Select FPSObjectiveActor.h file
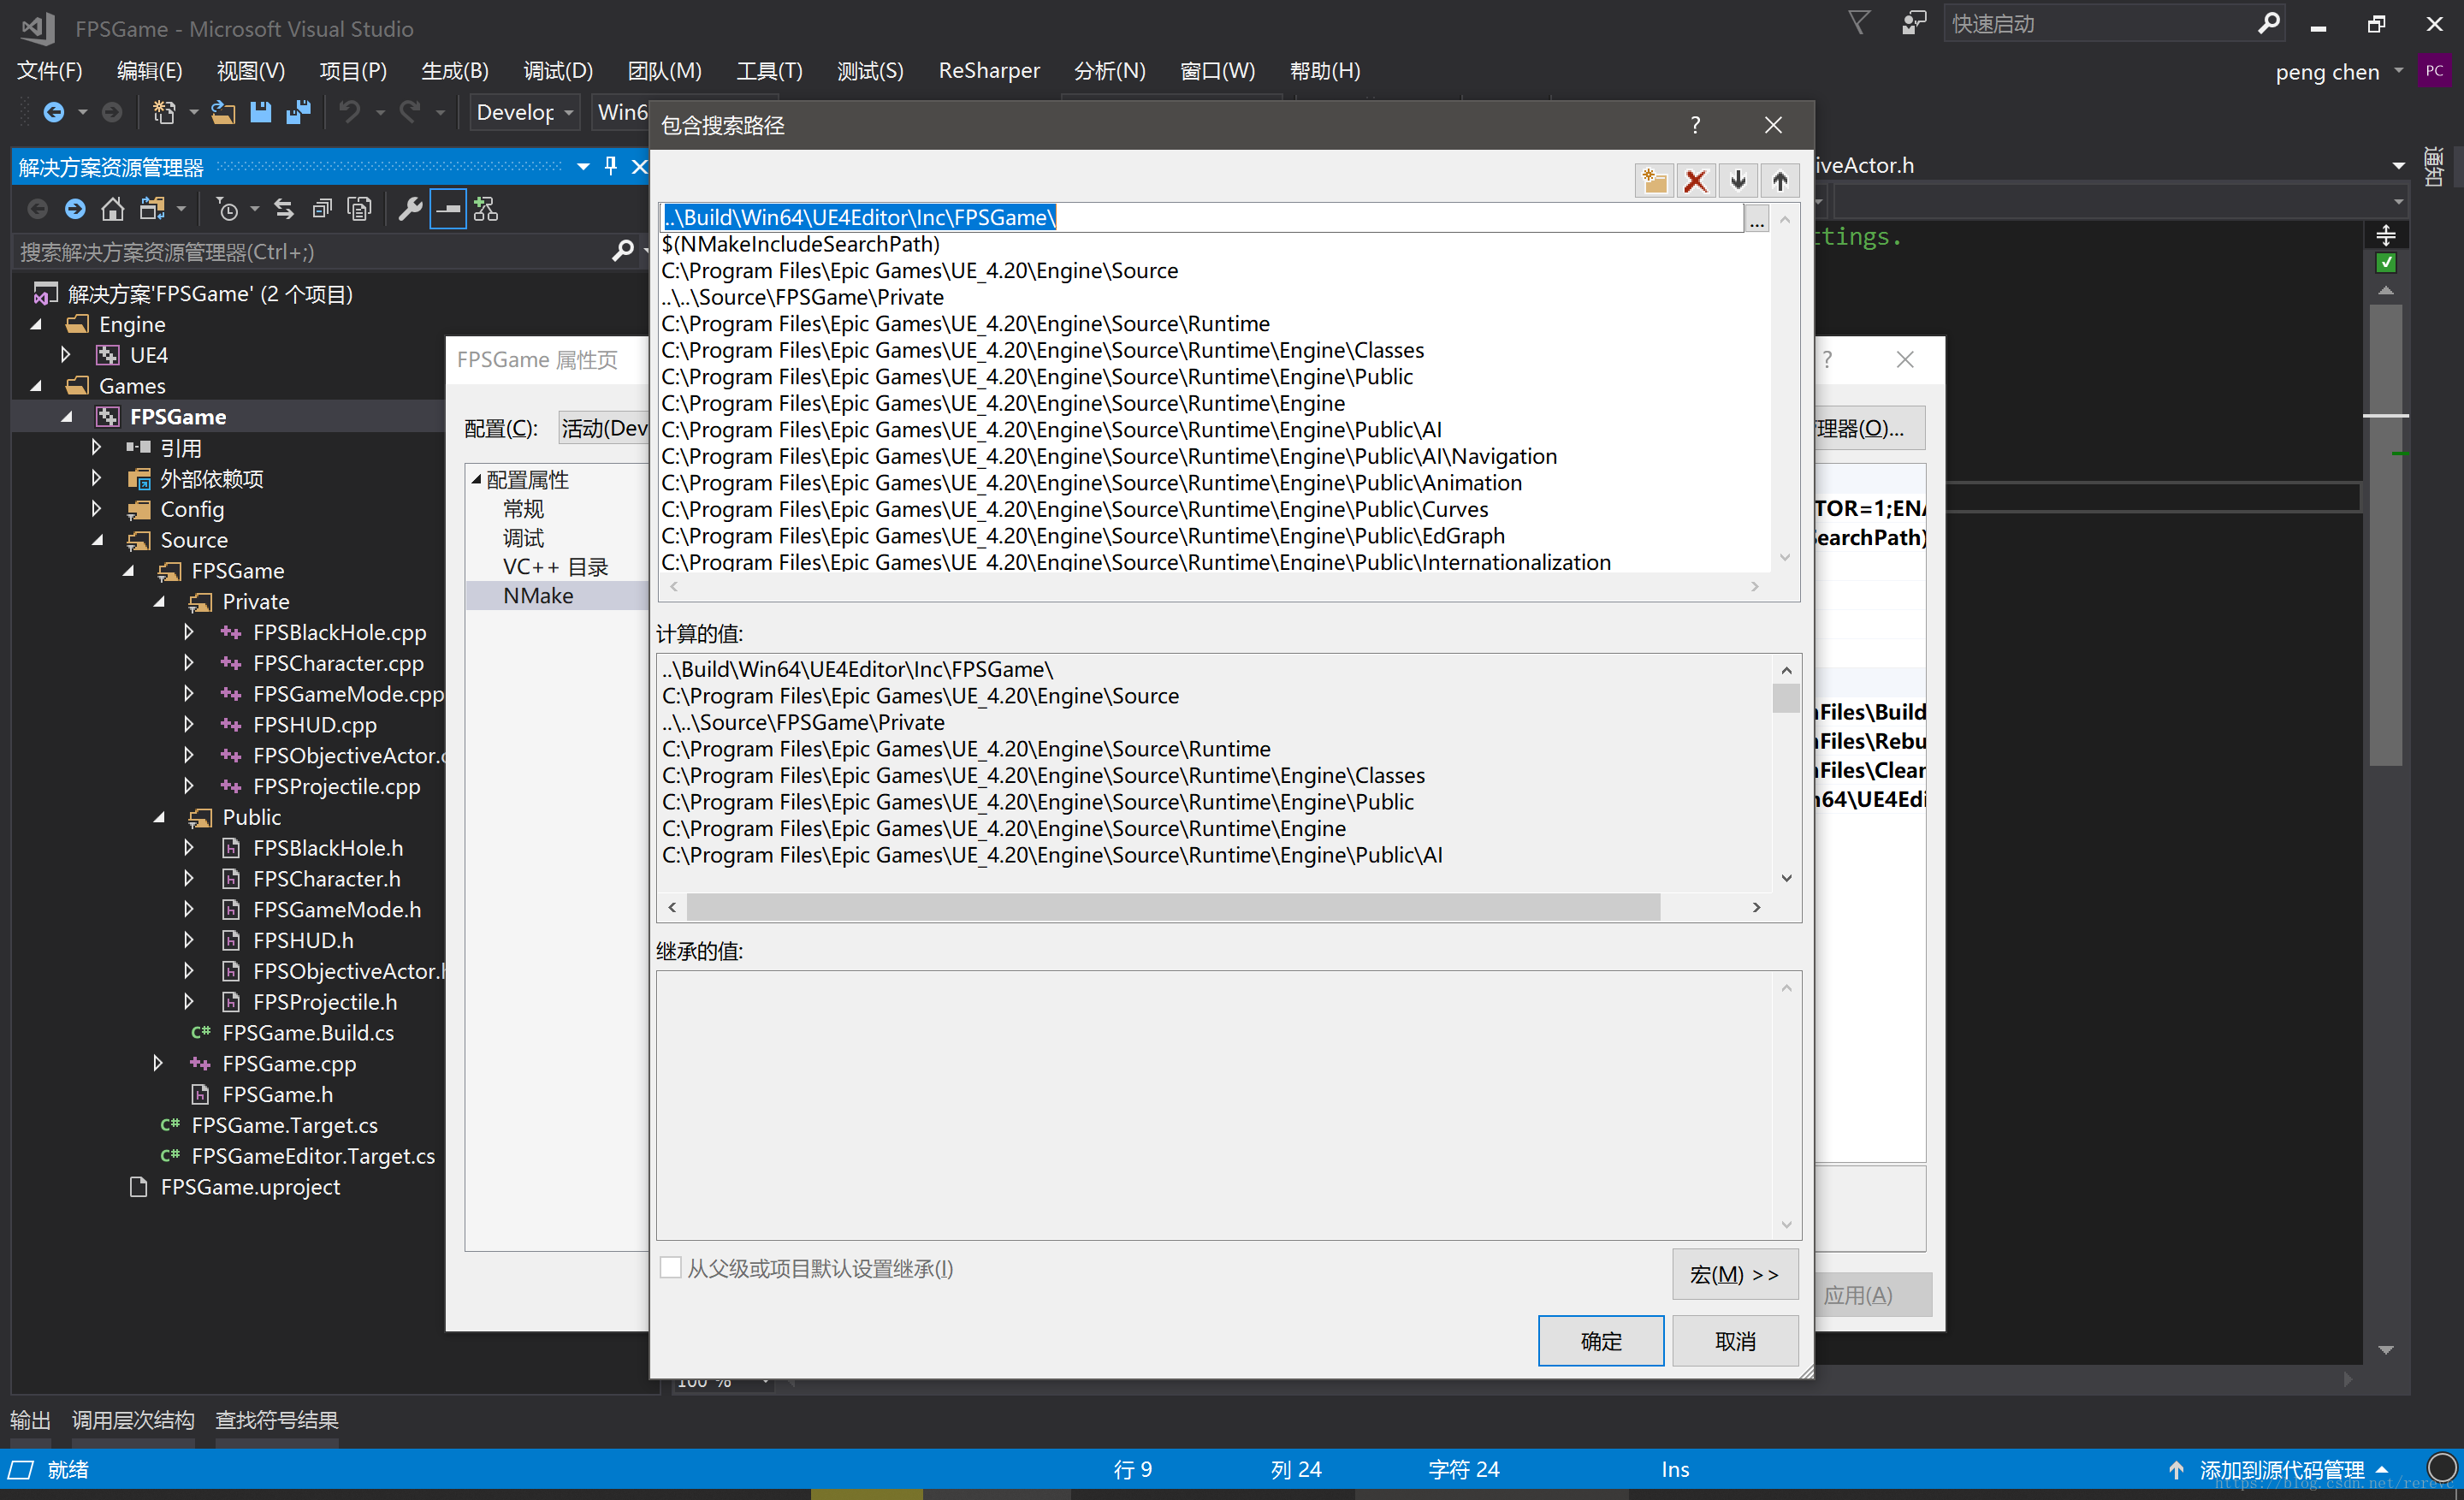Screen dimensions: 2464x1500 [x=347, y=971]
